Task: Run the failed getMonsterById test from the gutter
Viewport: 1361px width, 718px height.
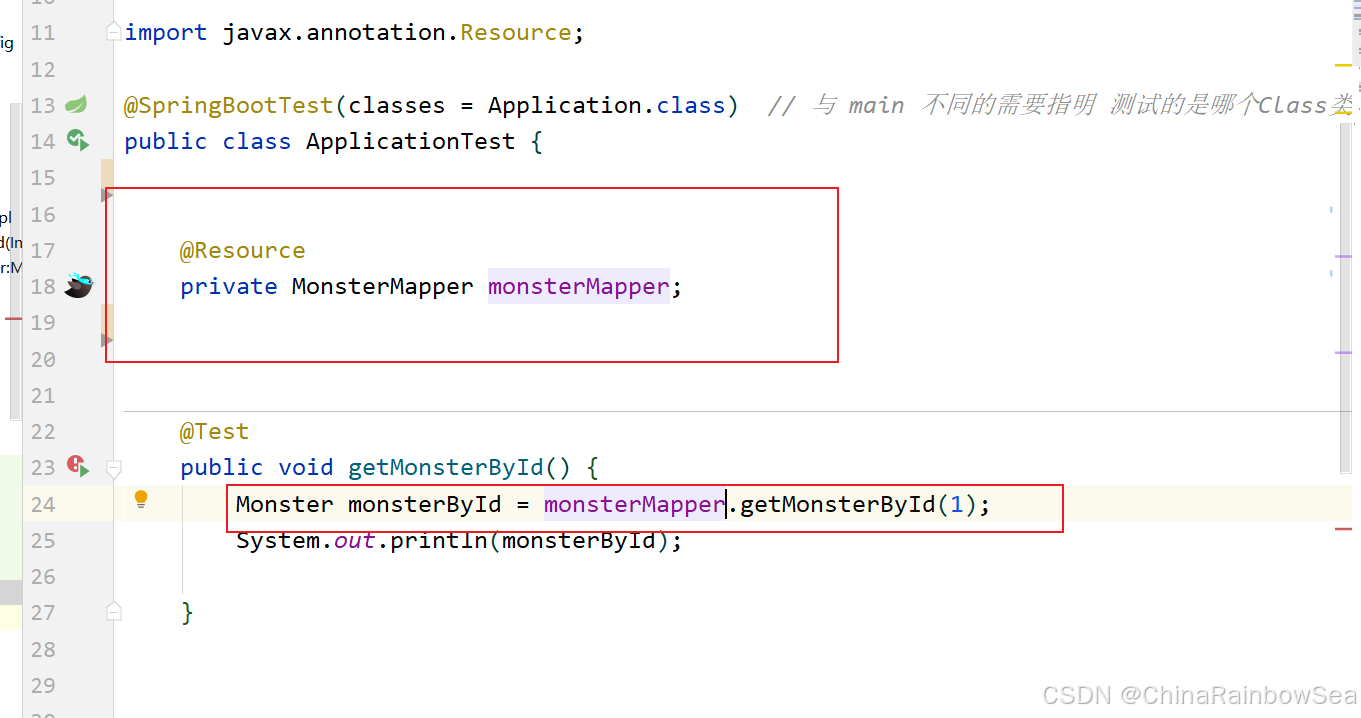Action: pos(78,465)
